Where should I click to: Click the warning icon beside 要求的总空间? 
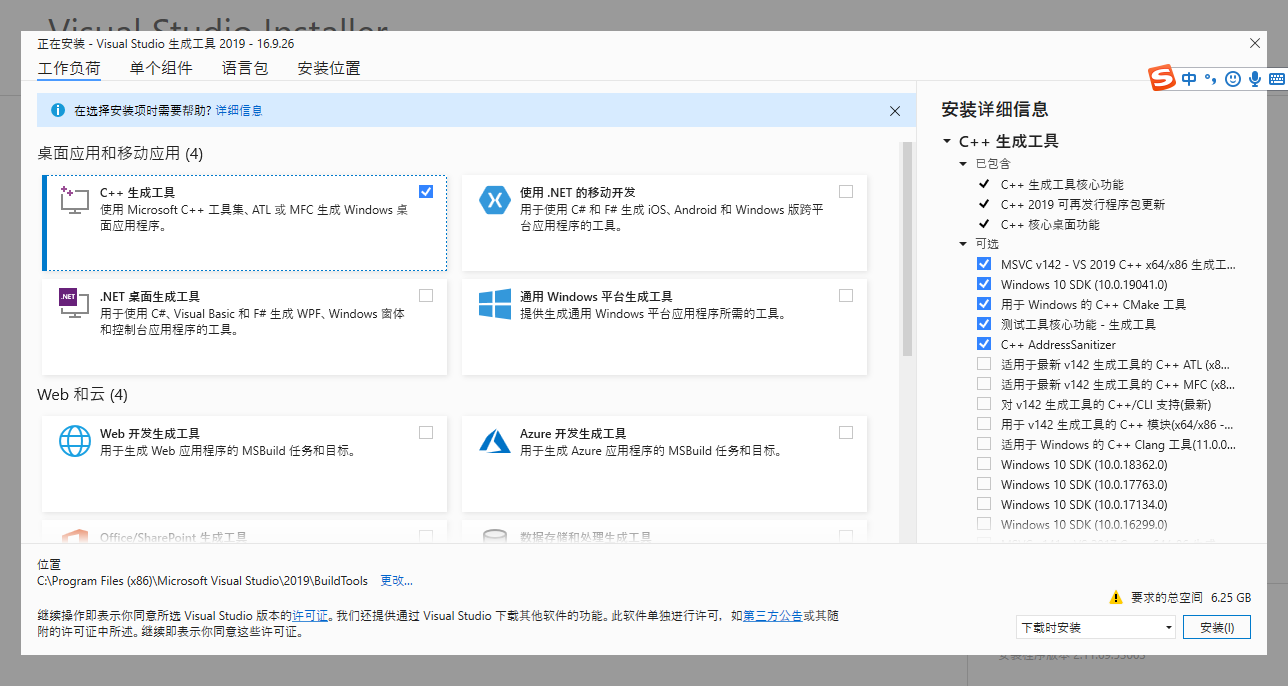pyautogui.click(x=1116, y=597)
